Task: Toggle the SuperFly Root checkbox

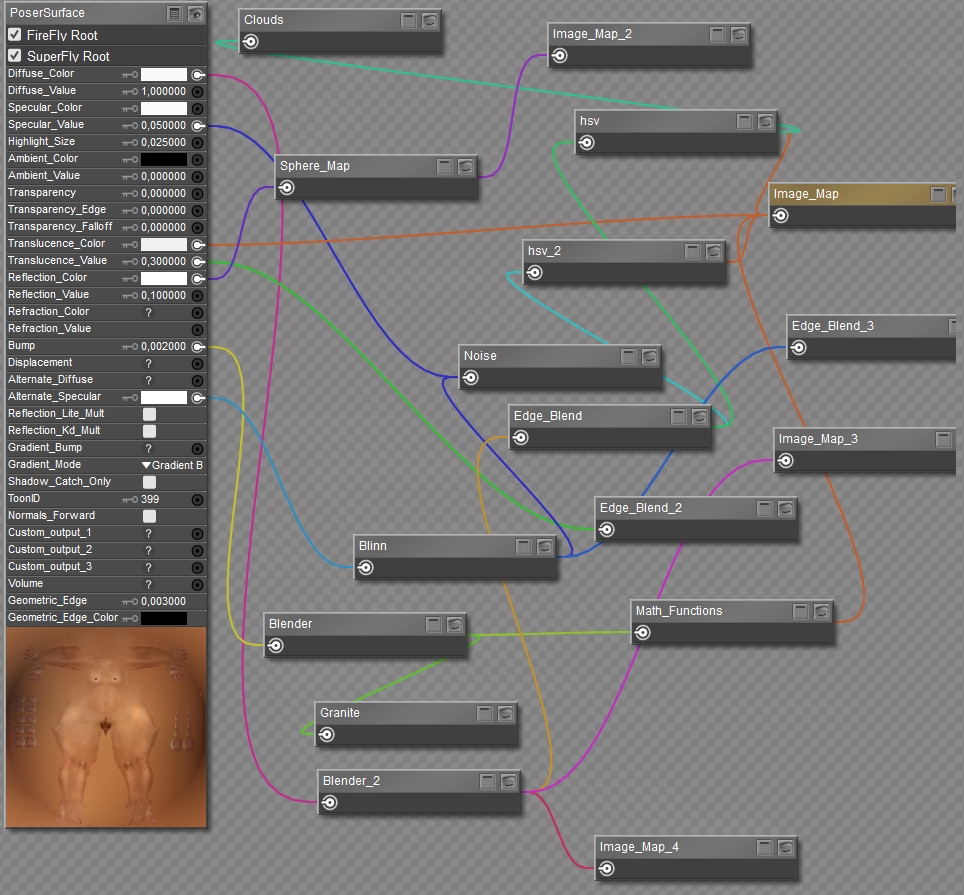Action: pyautogui.click(x=15, y=55)
